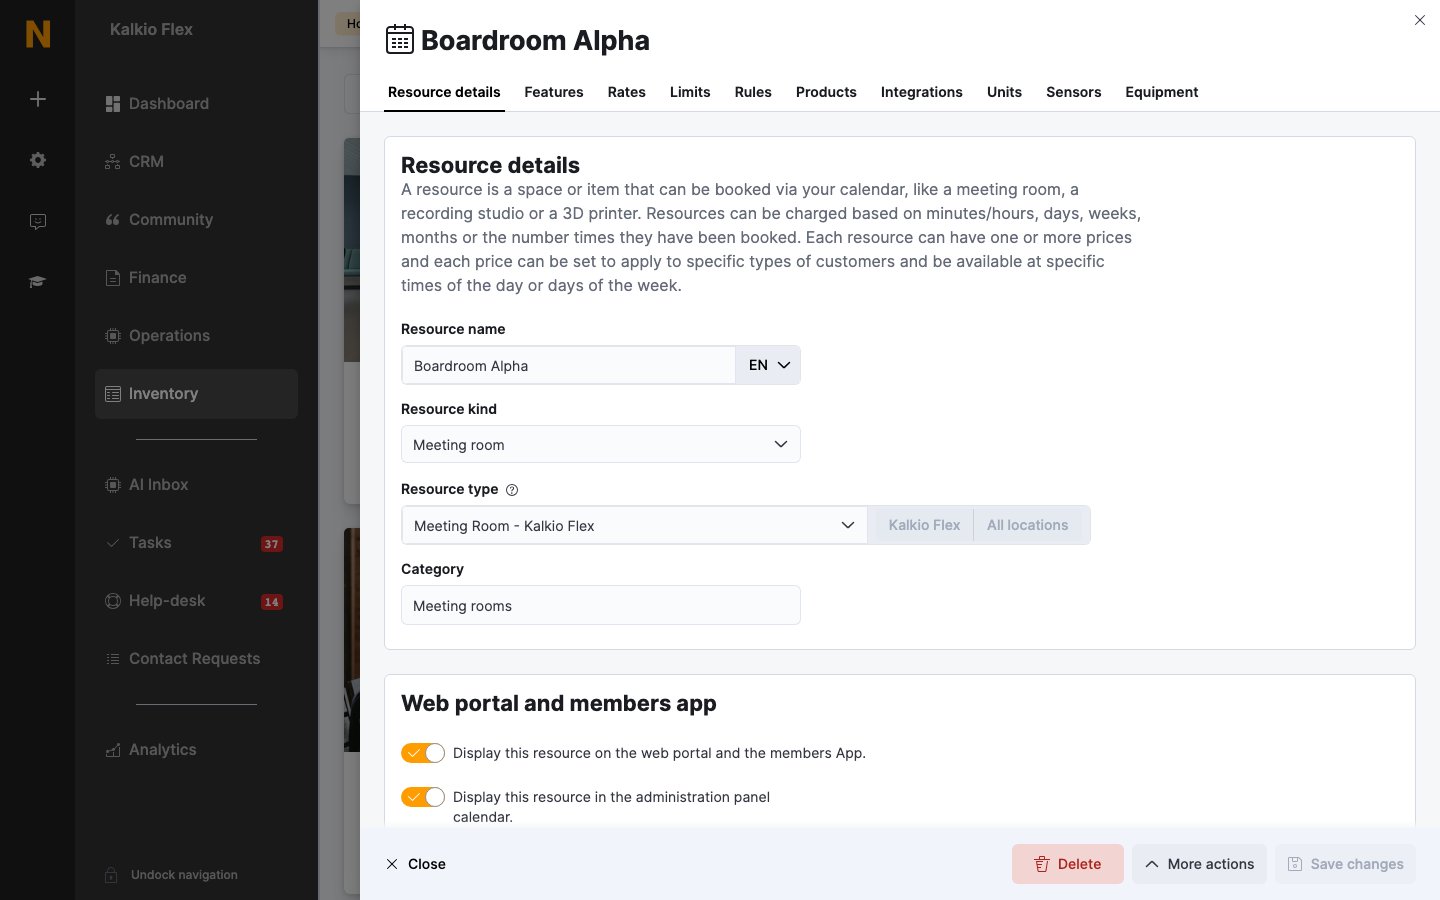Screen dimensions: 1440x900
Task: Click the Boardroom Alpha calendar icon
Action: 400,40
